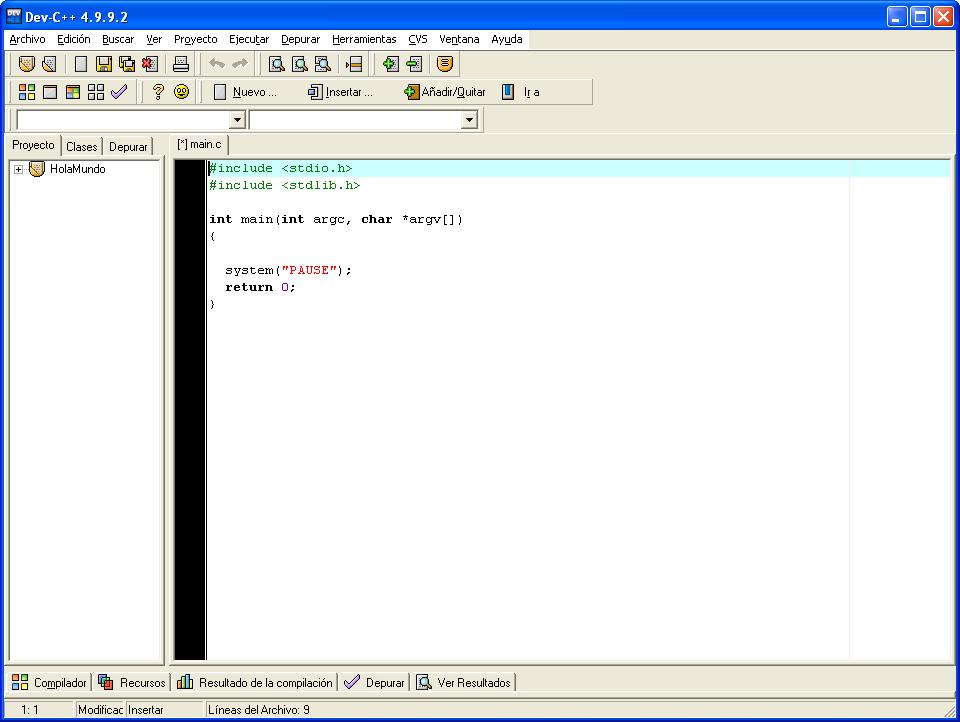Image resolution: width=960 pixels, height=722 pixels.
Task: Open the Archivo menu
Action: [x=28, y=39]
